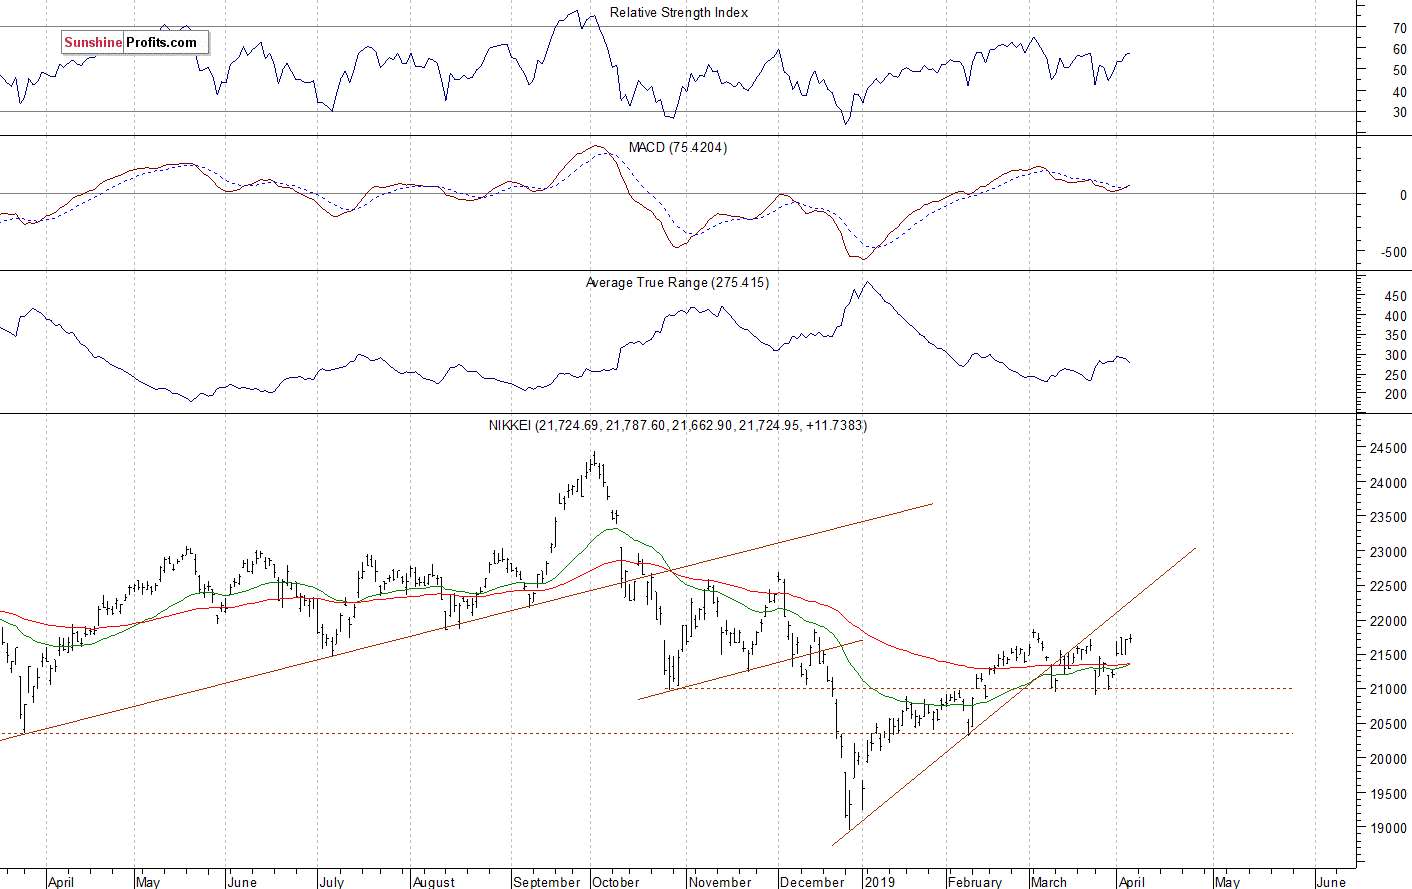1412x889 pixels.
Task: Click the June label at far right
Action: coord(1331,882)
